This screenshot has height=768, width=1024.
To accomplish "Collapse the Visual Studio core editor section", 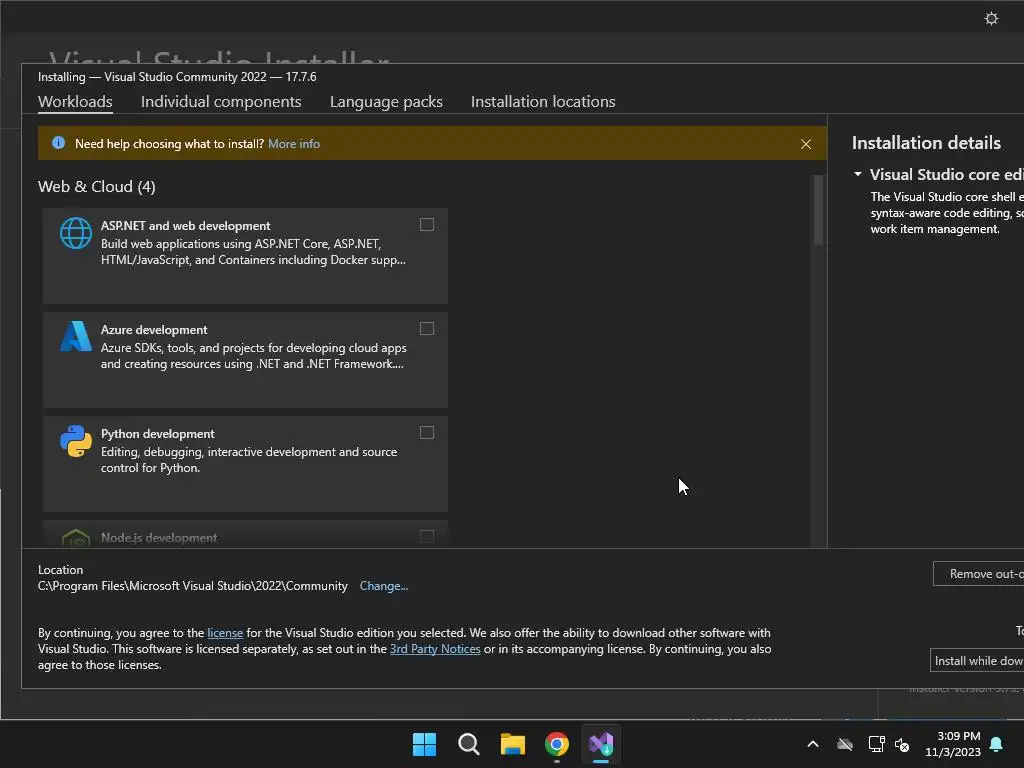I will pos(857,174).
